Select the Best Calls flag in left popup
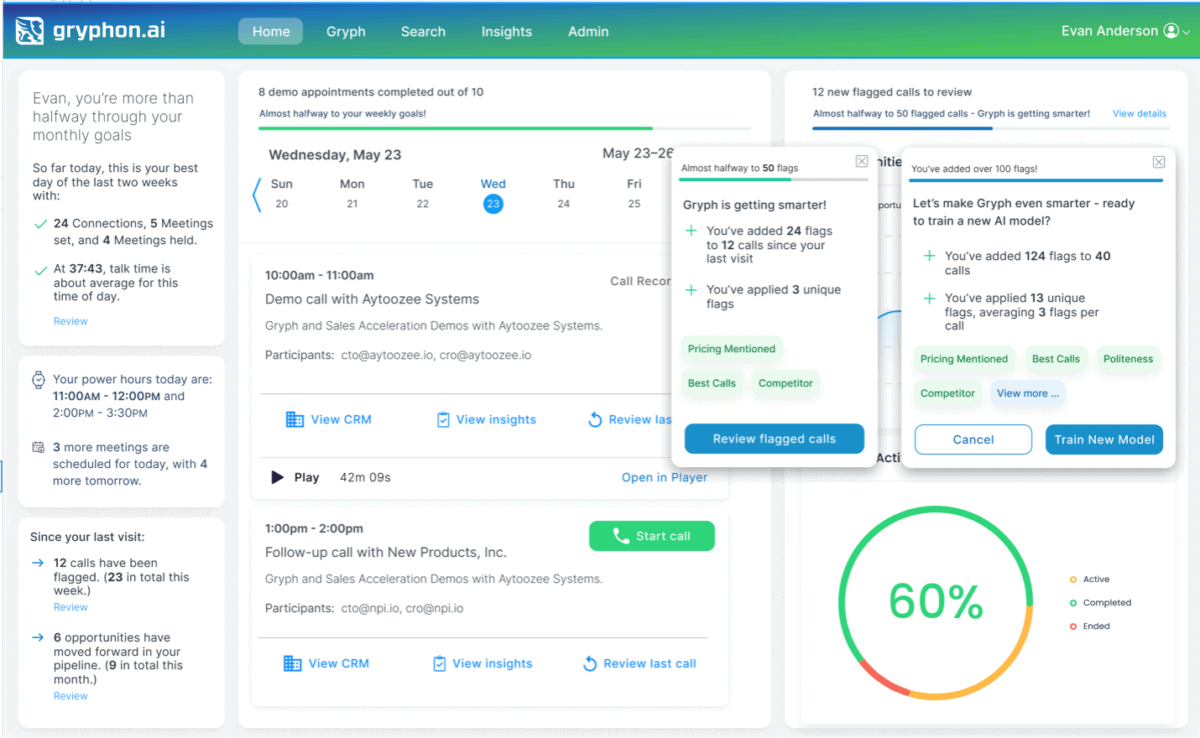1200x738 pixels. pos(711,383)
